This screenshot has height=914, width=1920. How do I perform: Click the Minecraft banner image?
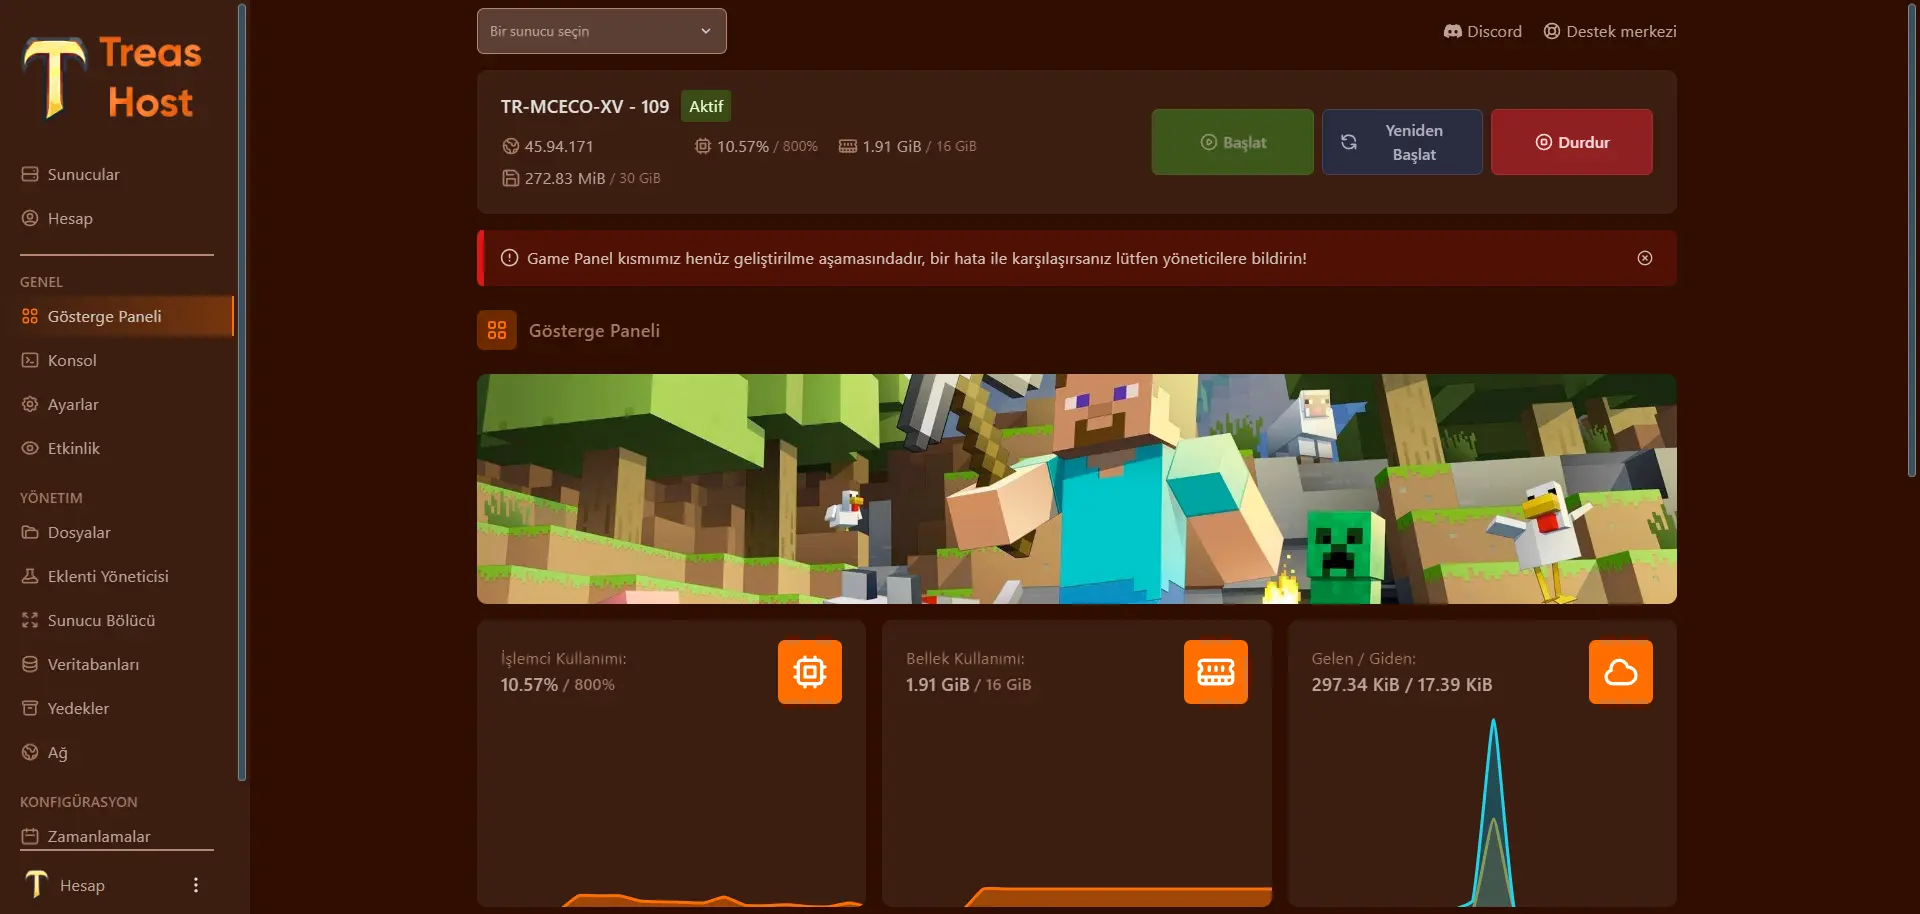pos(1077,489)
